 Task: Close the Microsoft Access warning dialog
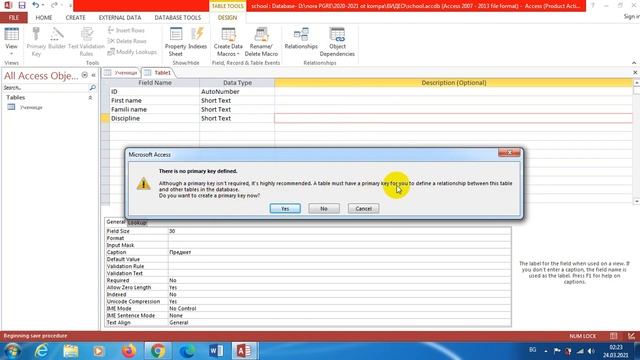click(509, 153)
